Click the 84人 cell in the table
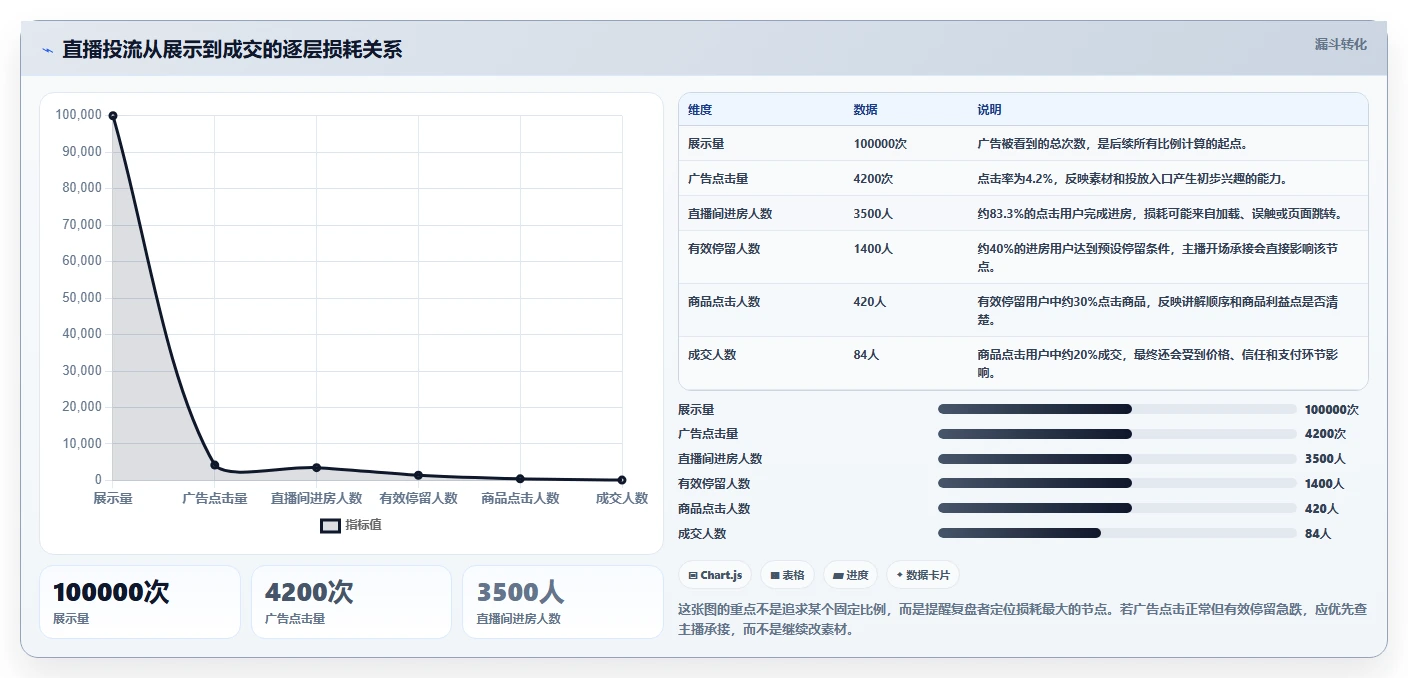 click(x=867, y=355)
